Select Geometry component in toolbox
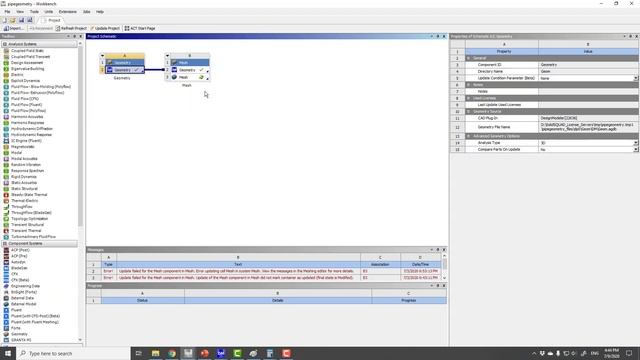Screen dimensions: 640x360 pyautogui.click(x=19, y=334)
